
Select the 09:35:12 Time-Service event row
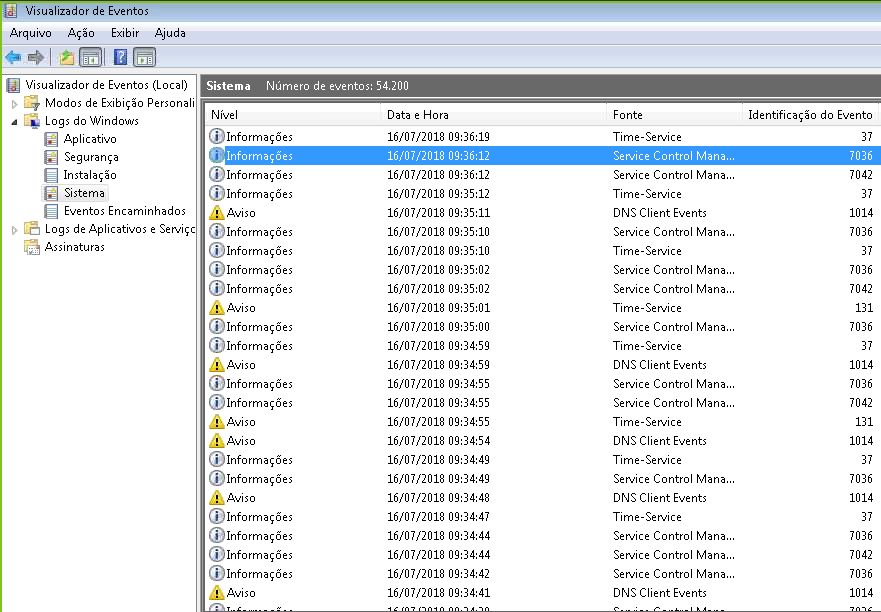tap(542, 194)
